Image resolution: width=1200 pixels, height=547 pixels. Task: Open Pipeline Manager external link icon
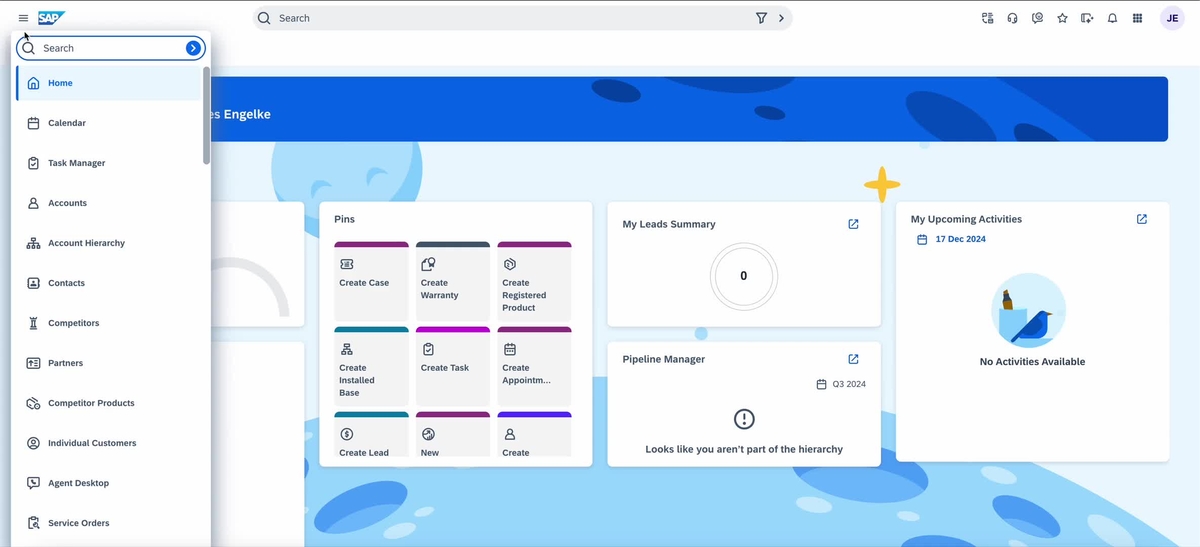coord(853,359)
